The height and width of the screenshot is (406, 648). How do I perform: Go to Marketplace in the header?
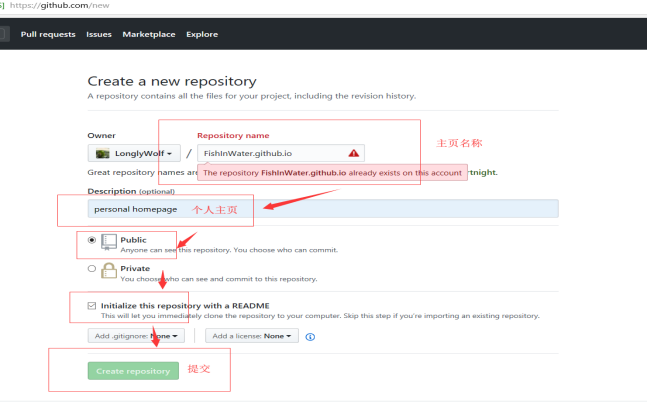[149, 34]
